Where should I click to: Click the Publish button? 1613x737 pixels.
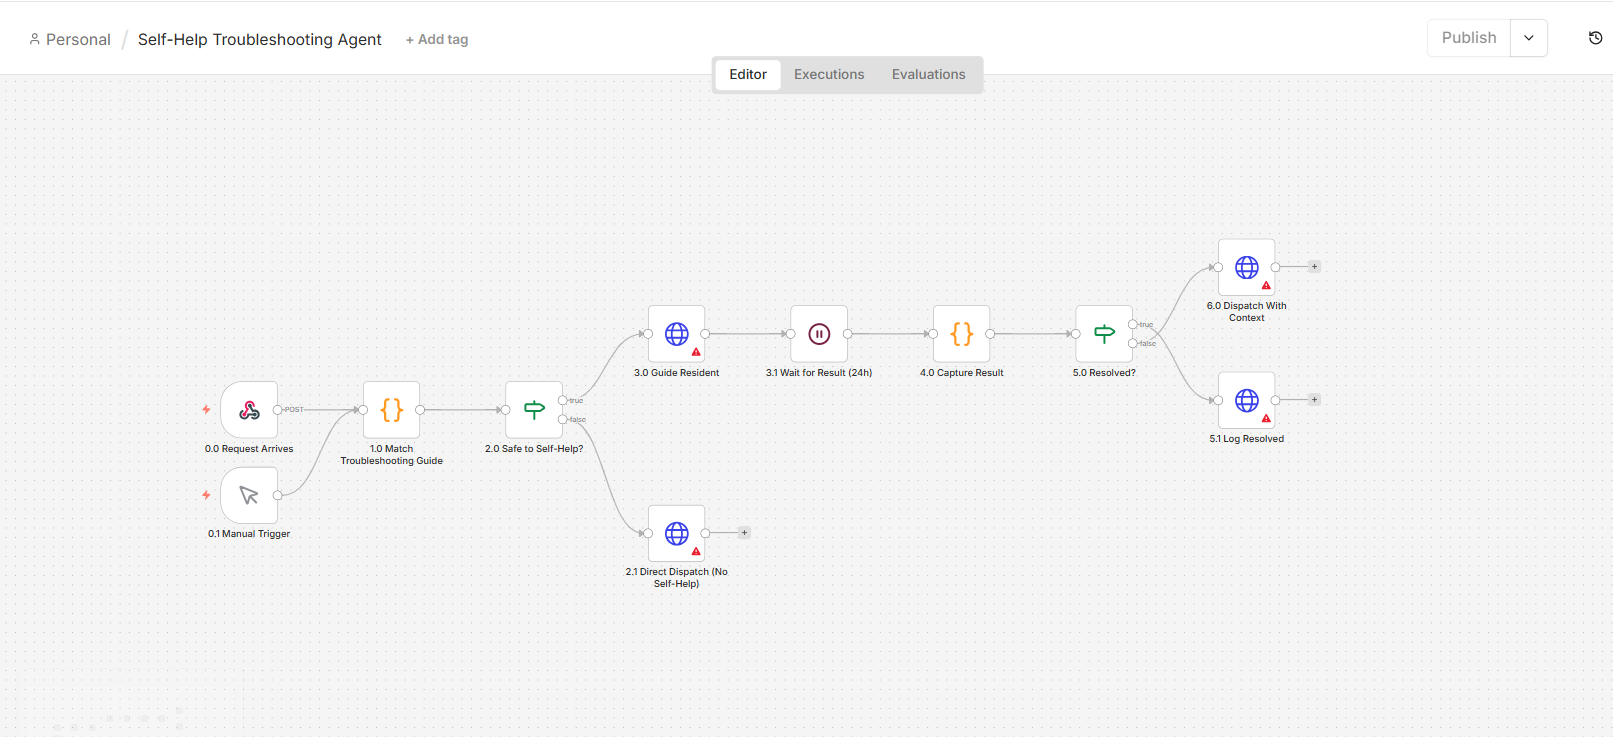pyautogui.click(x=1469, y=38)
